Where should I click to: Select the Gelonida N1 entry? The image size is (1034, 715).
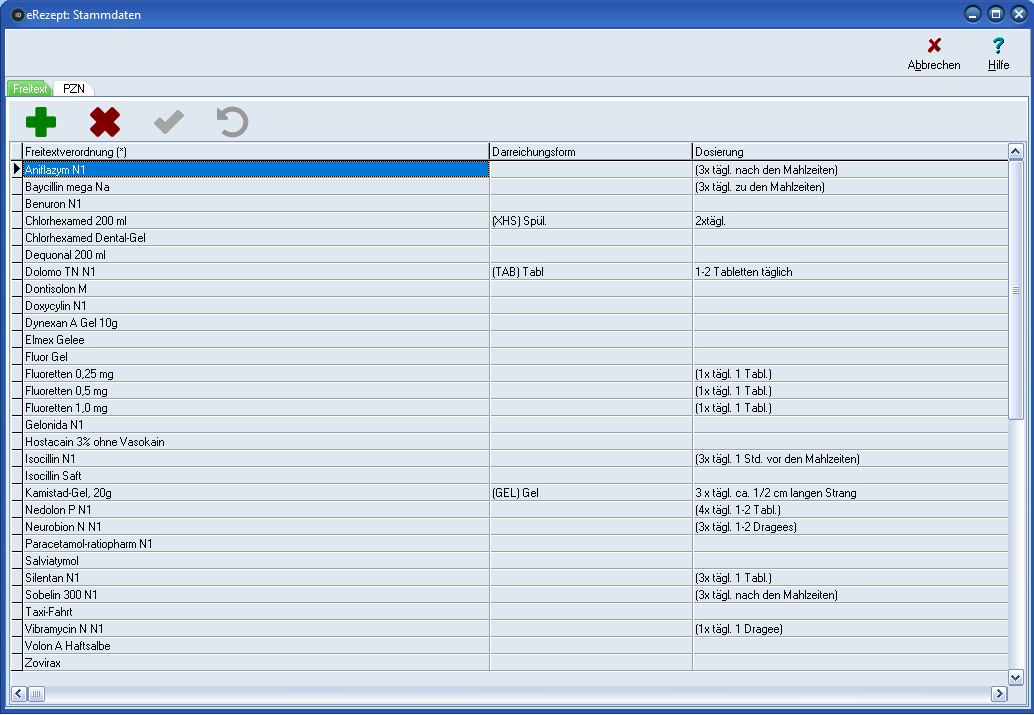tap(256, 425)
